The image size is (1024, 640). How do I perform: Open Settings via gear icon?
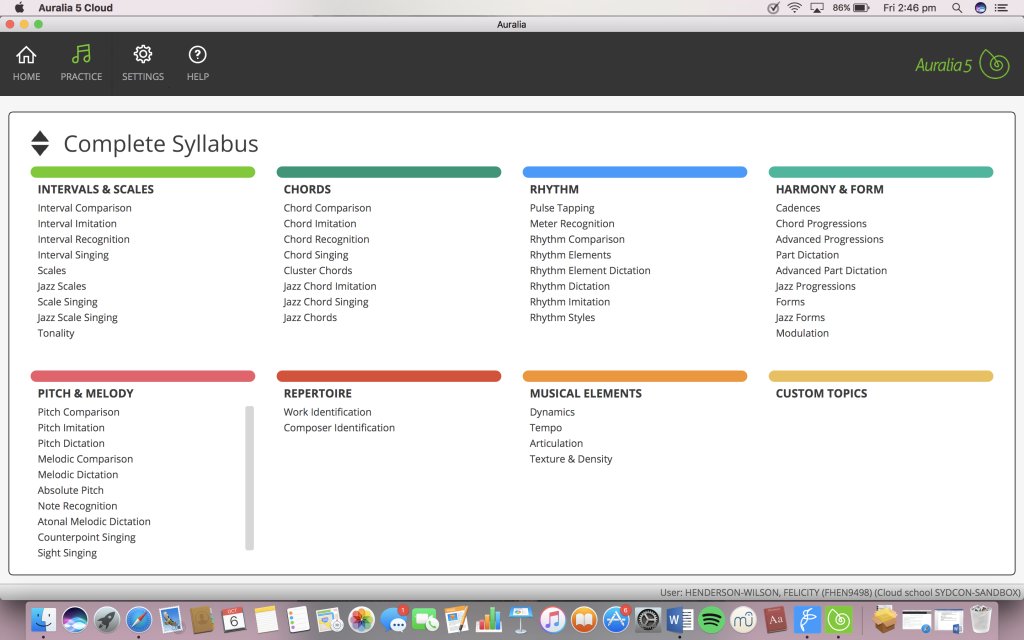point(142,63)
